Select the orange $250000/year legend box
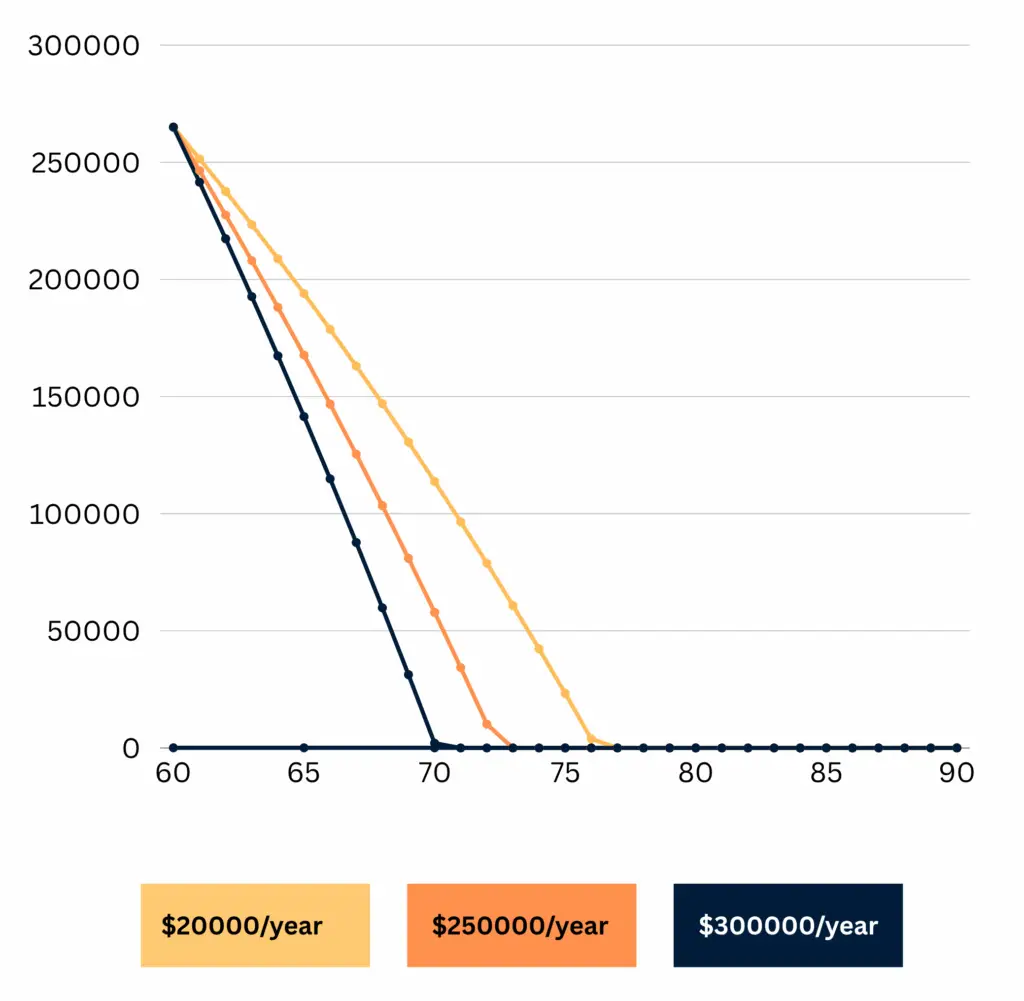The image size is (1024, 1001). tap(521, 925)
